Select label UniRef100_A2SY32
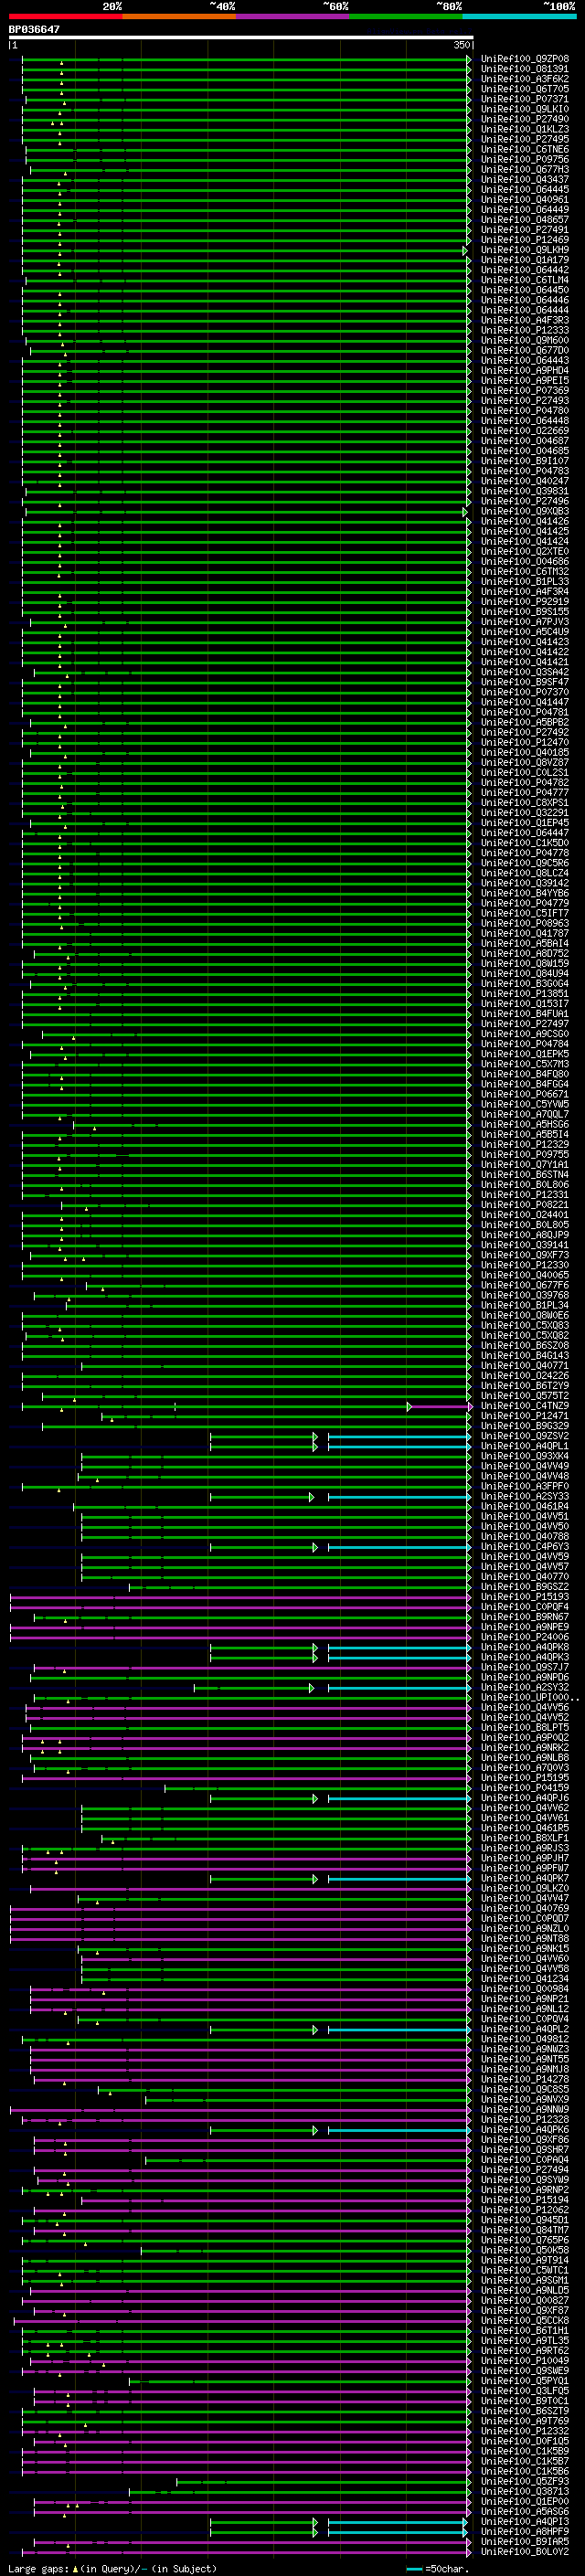Screen dimensions: 585x2576 click(525, 1688)
